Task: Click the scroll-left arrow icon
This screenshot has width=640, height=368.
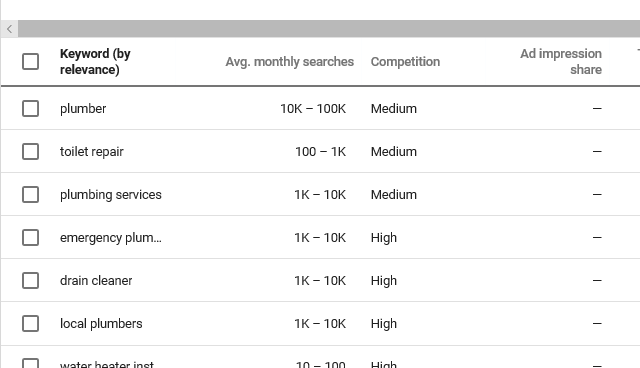Action: pos(9,29)
